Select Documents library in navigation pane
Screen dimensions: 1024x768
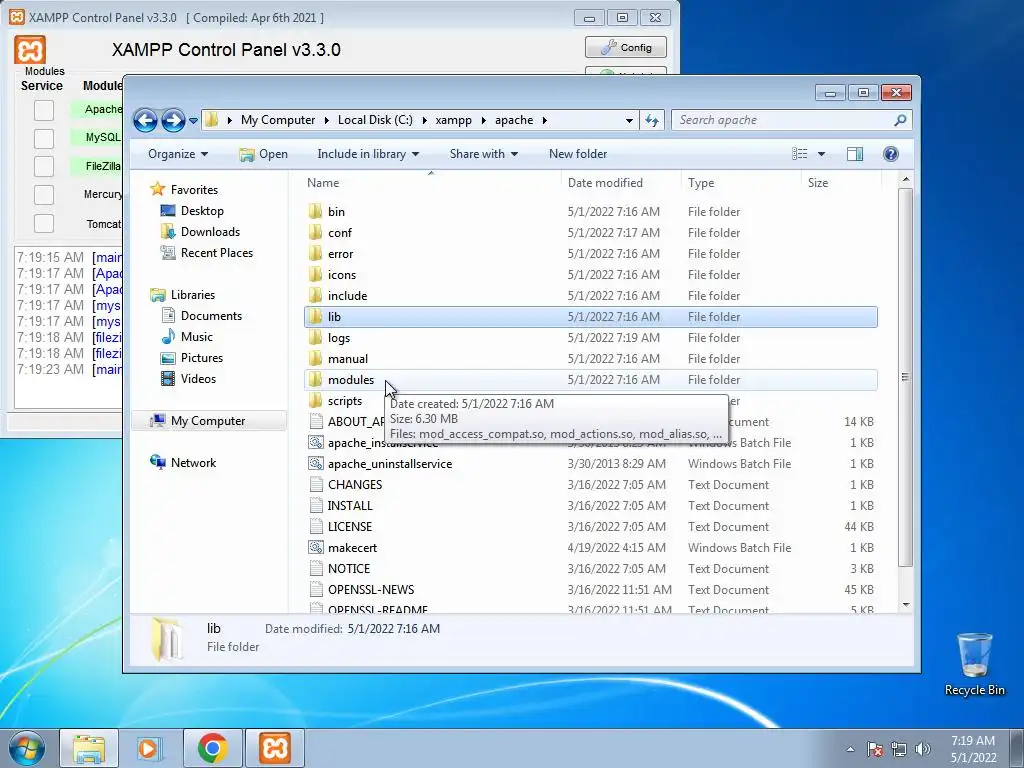point(211,316)
